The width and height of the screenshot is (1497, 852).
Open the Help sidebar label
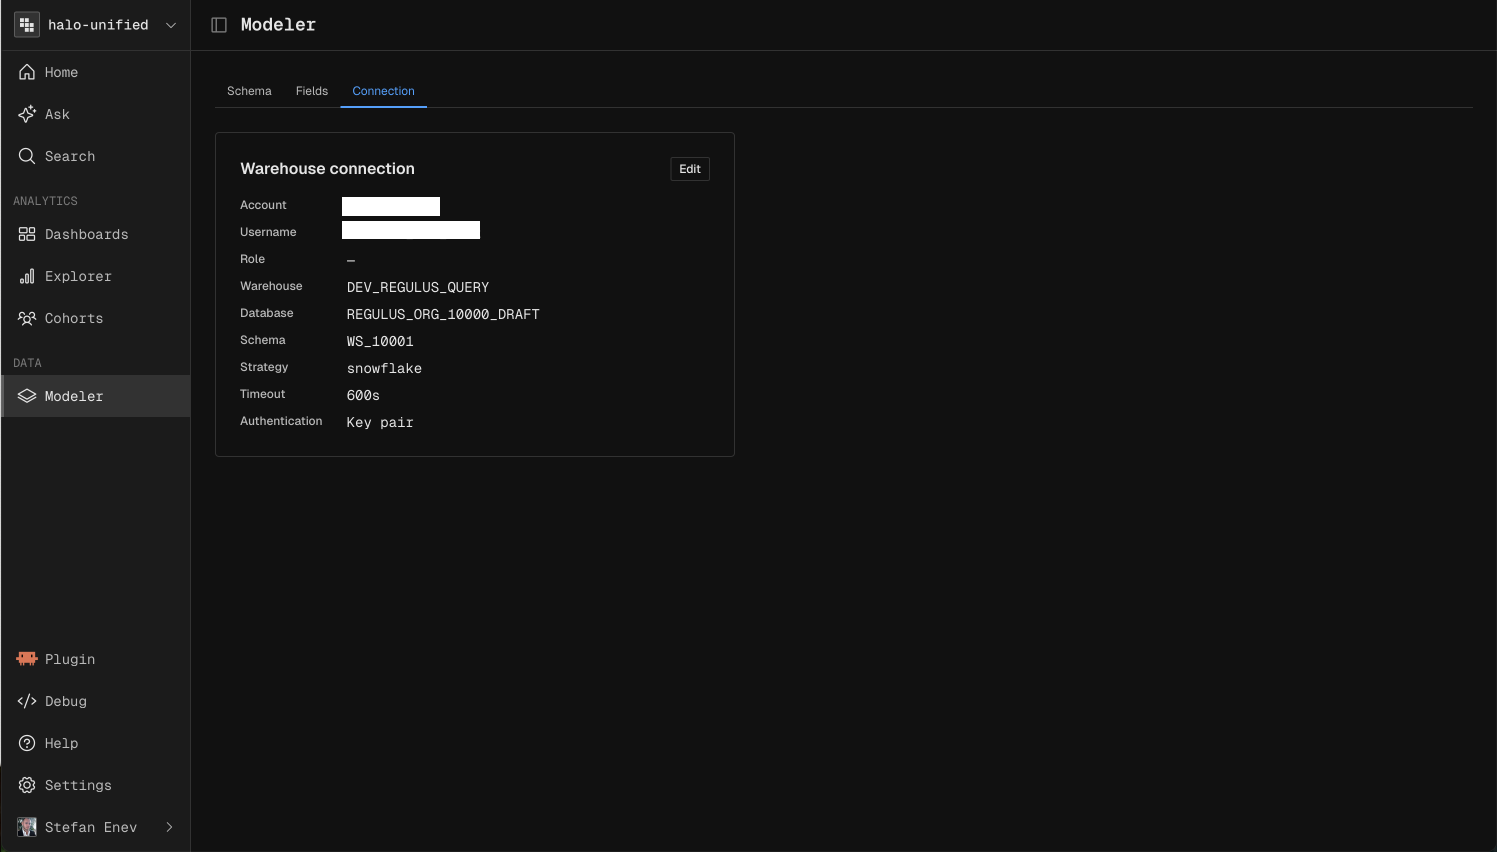[61, 743]
